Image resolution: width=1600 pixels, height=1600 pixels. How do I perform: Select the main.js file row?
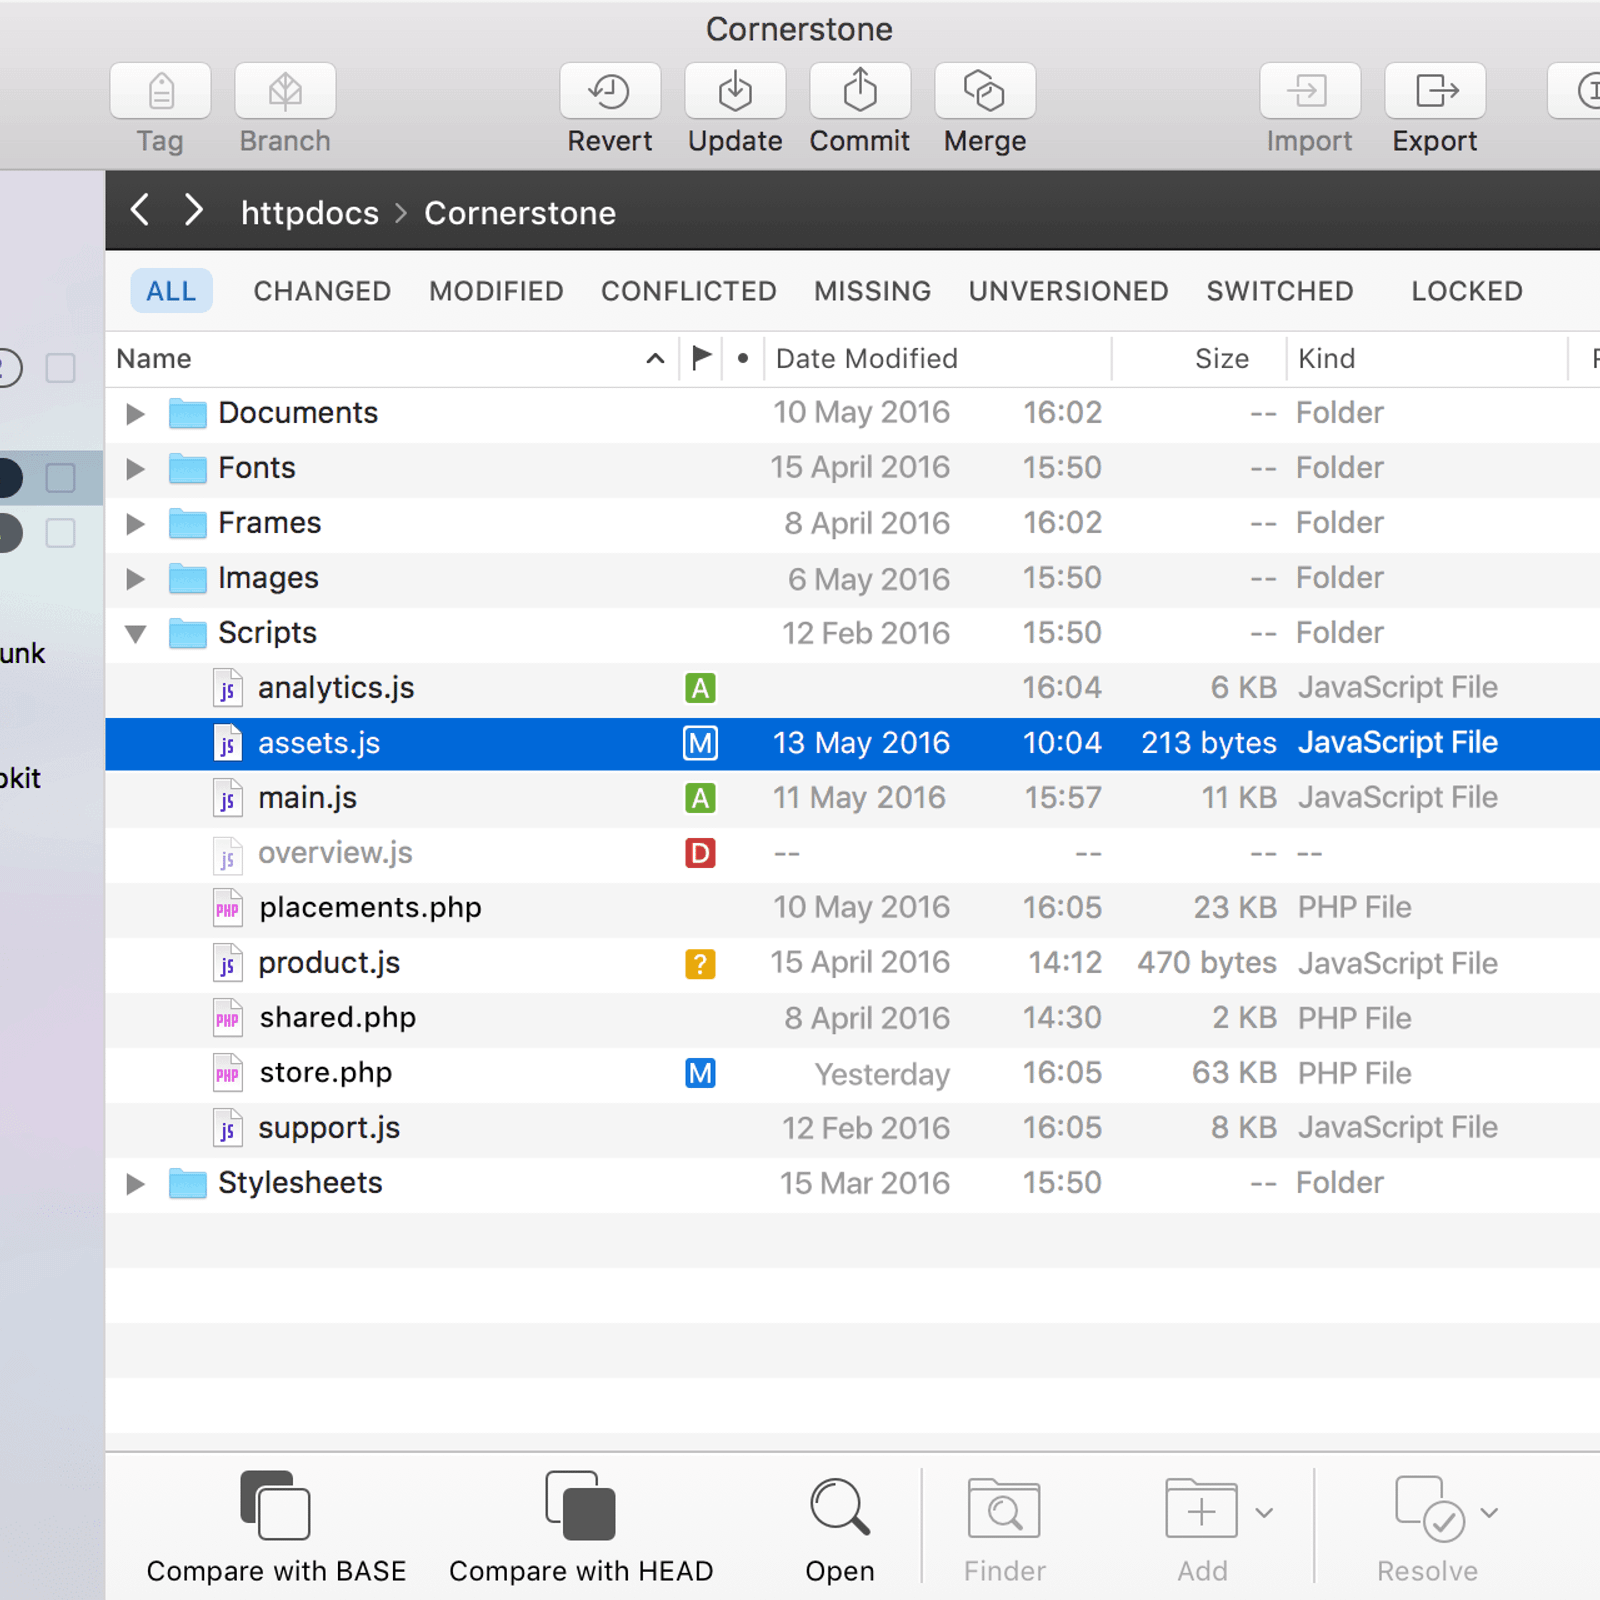(x=852, y=798)
